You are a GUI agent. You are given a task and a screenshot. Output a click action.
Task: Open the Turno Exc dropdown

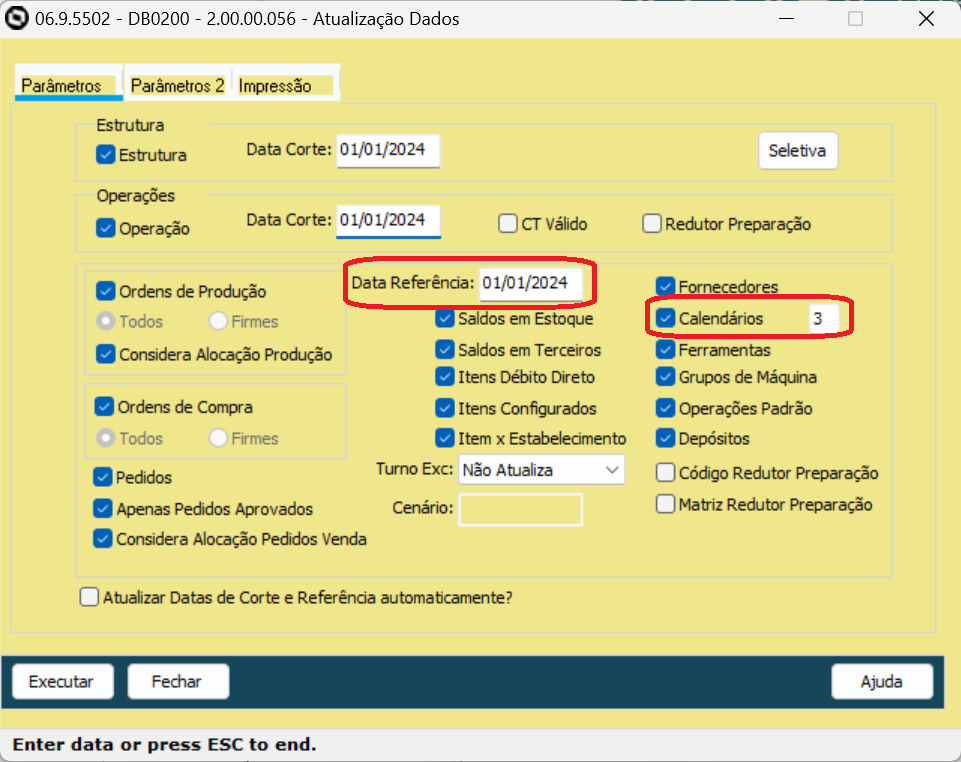(541, 470)
